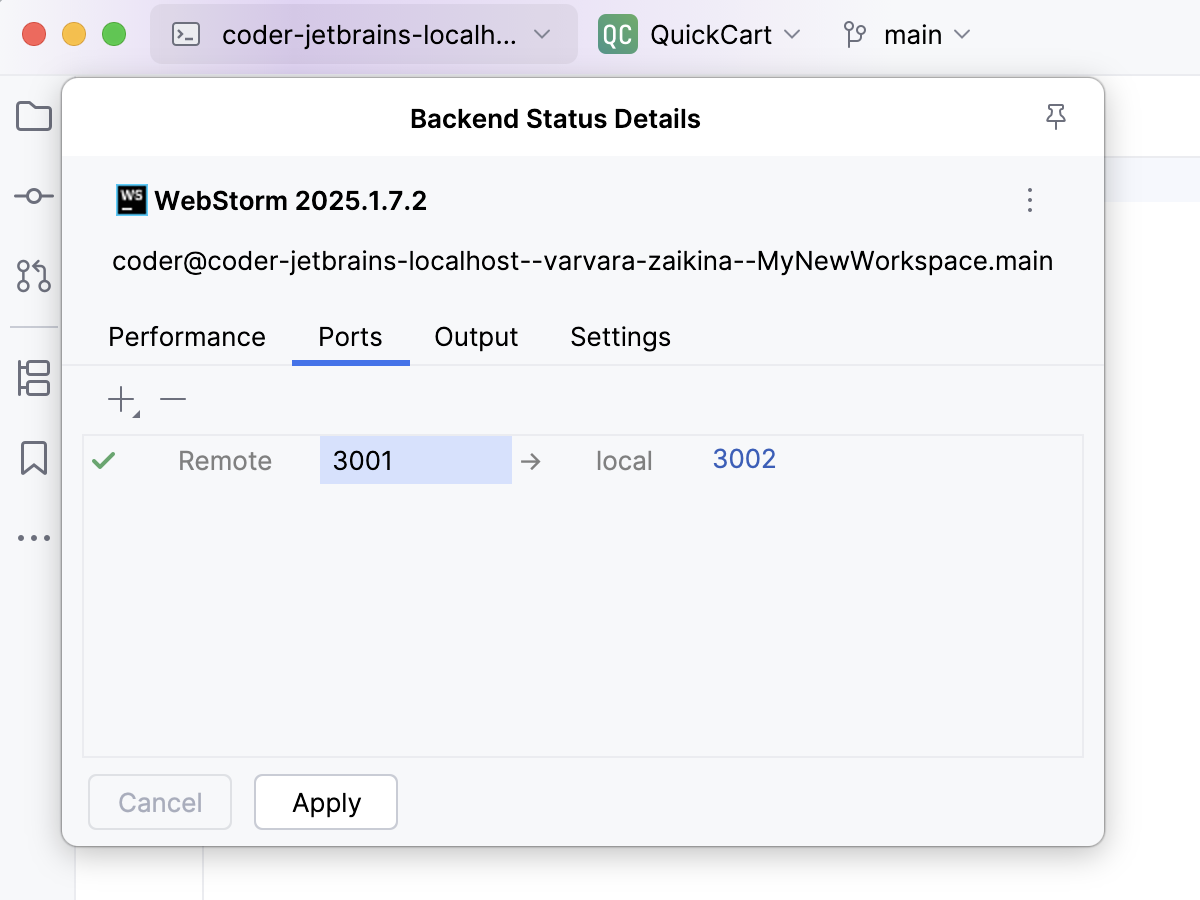The height and width of the screenshot is (900, 1200).
Task: Click the macOS yellow minimize button
Action: pos(74,35)
